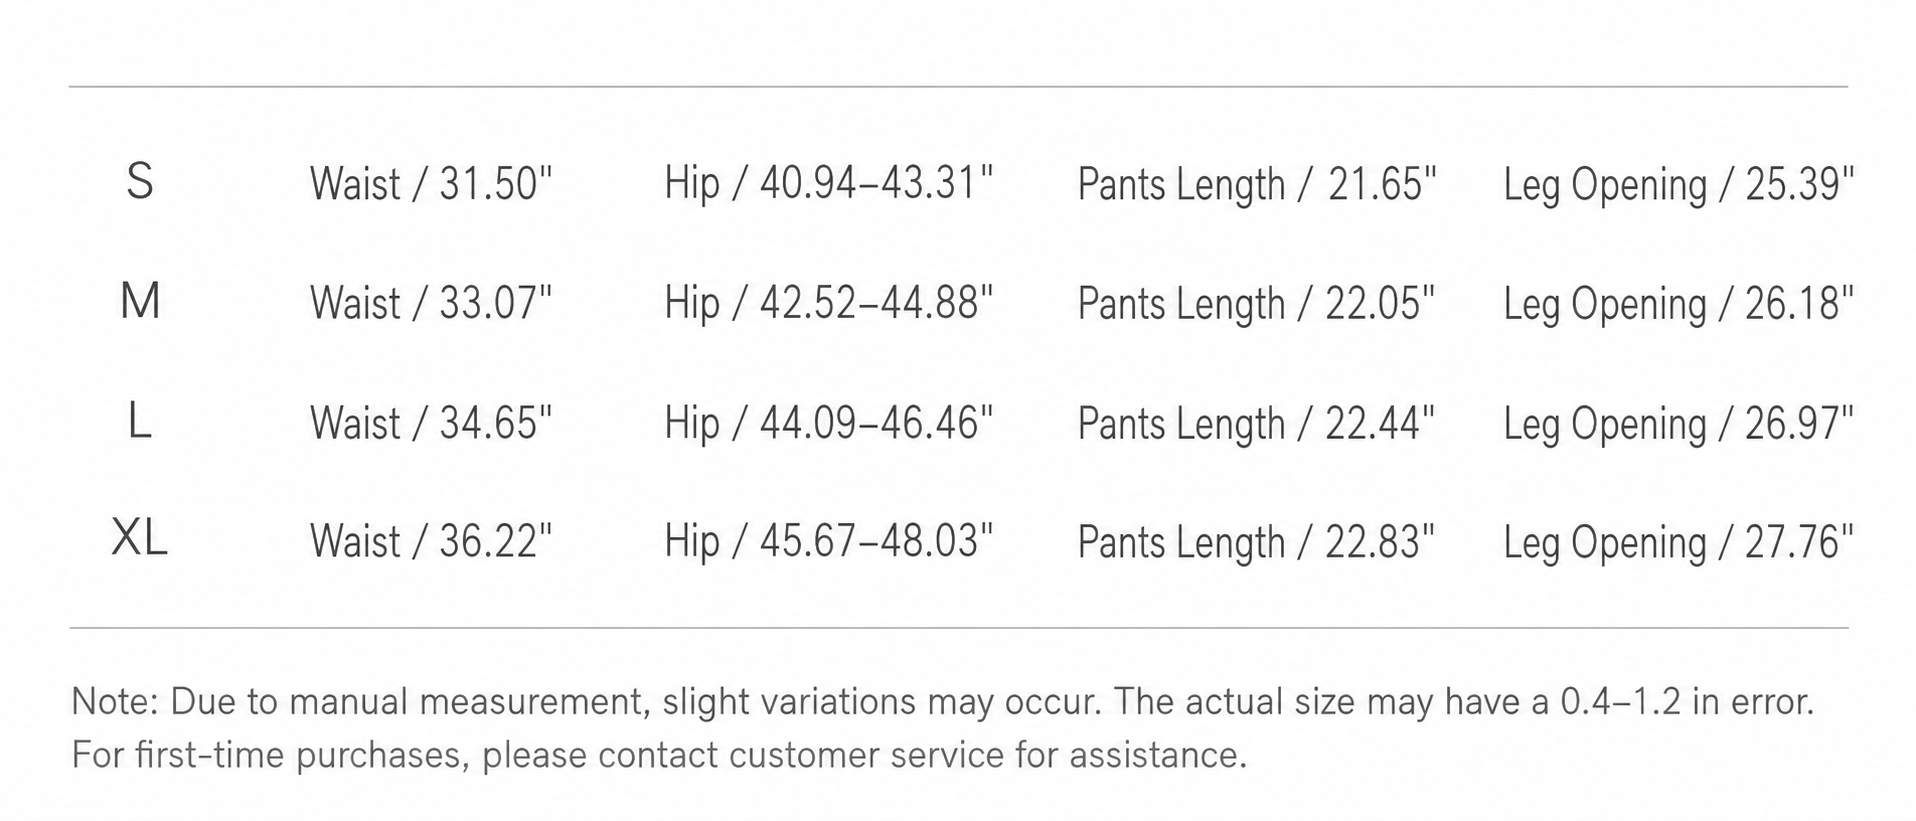
Task: Click Hip / 45.67–48.03" cell
Action: pos(829,541)
